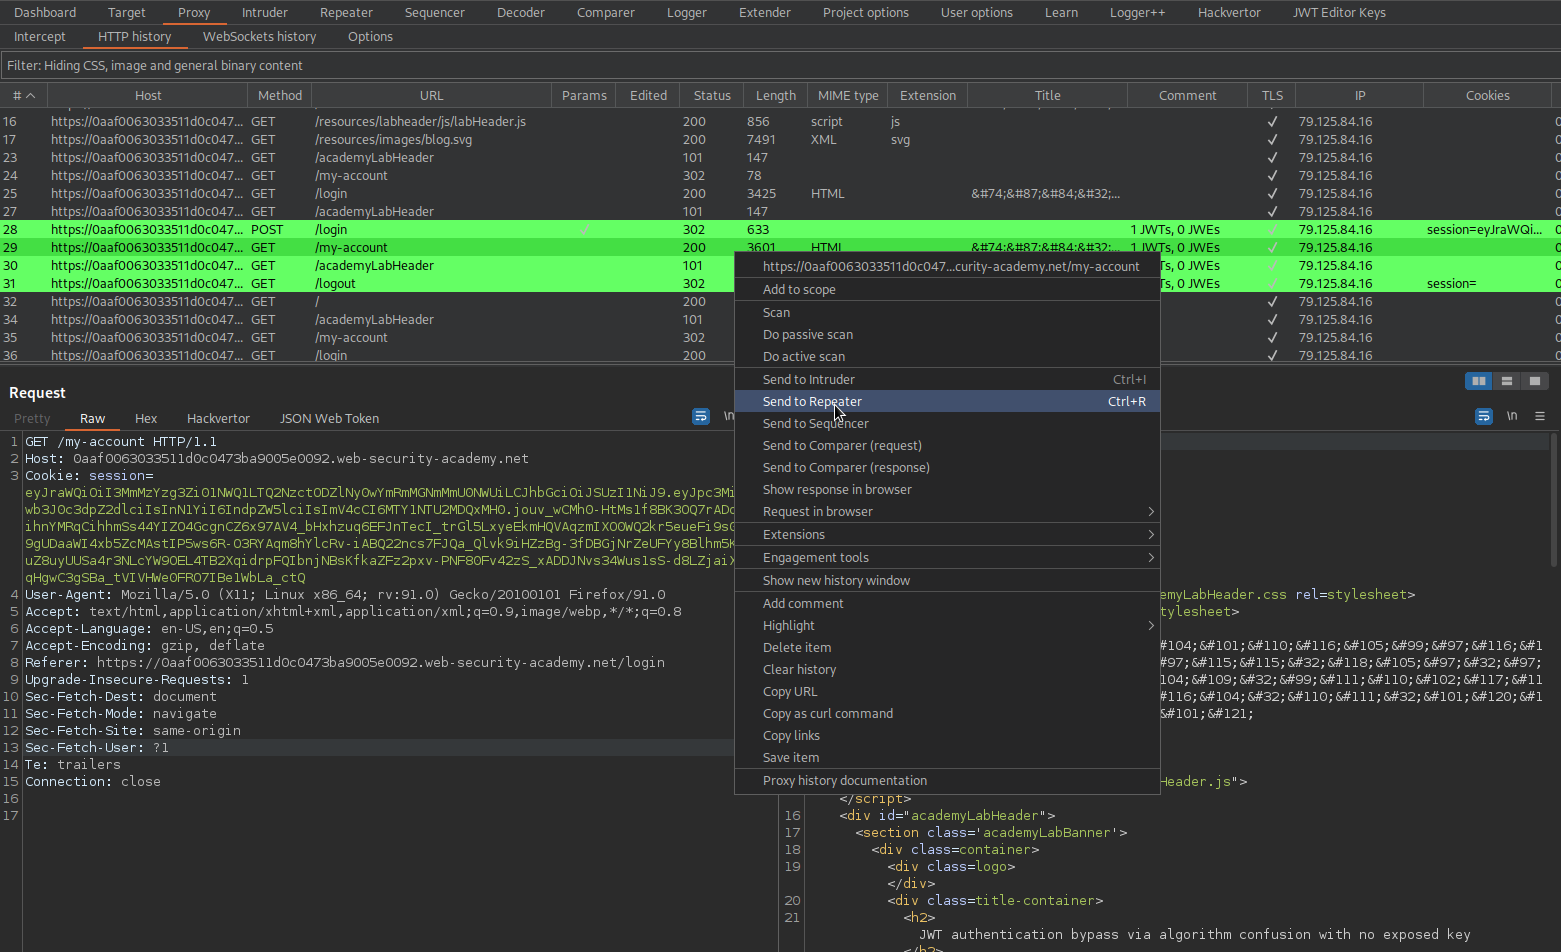Viewport: 1561px width, 952px height.
Task: Choose Copy links
Action: coord(947,736)
